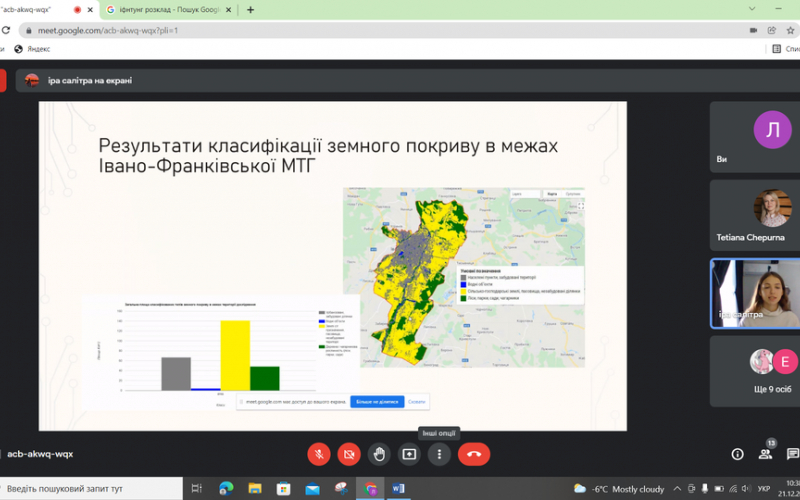Open Task View on taskbar

click(197, 489)
